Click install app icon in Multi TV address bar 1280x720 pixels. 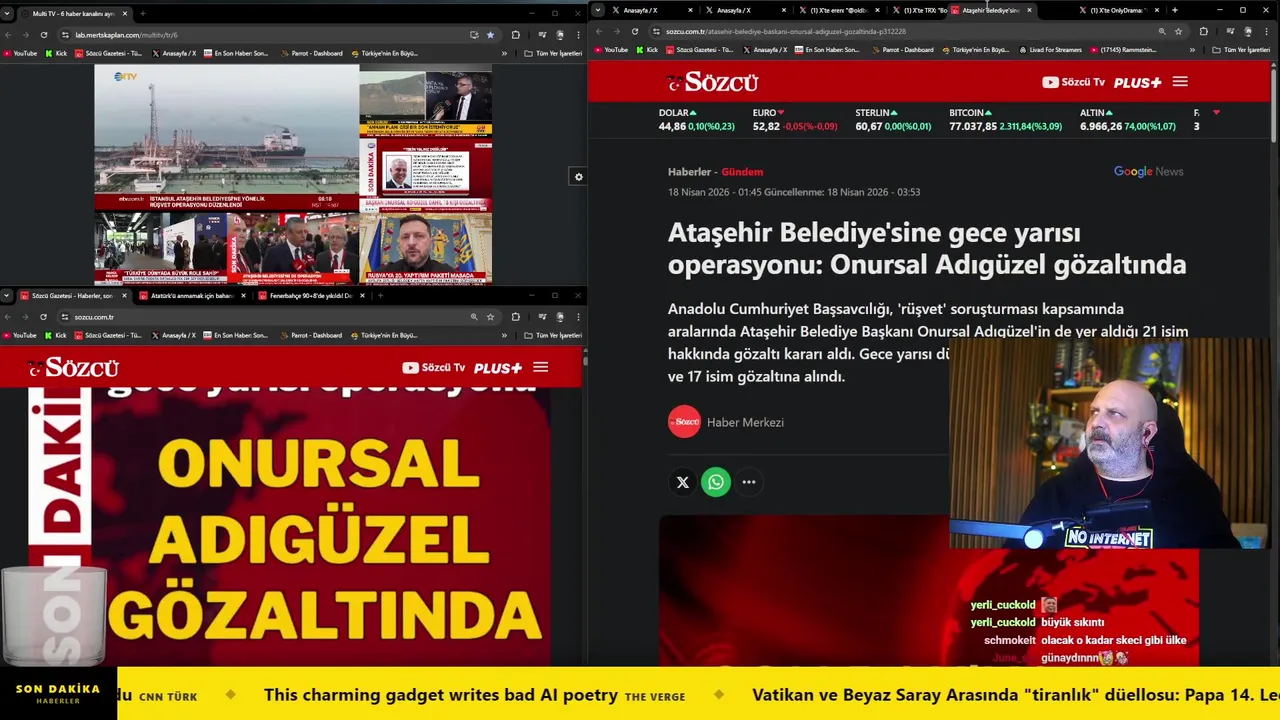point(474,35)
